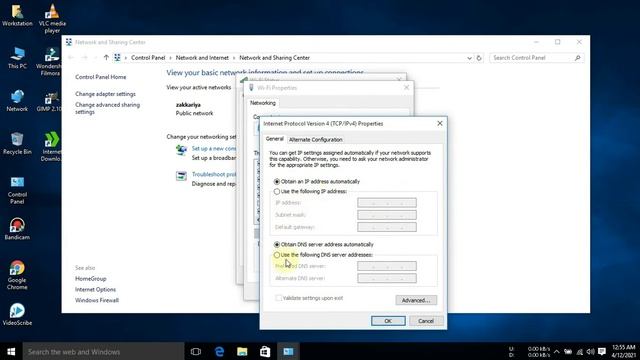Open VLC media player desktop icon

52,18
